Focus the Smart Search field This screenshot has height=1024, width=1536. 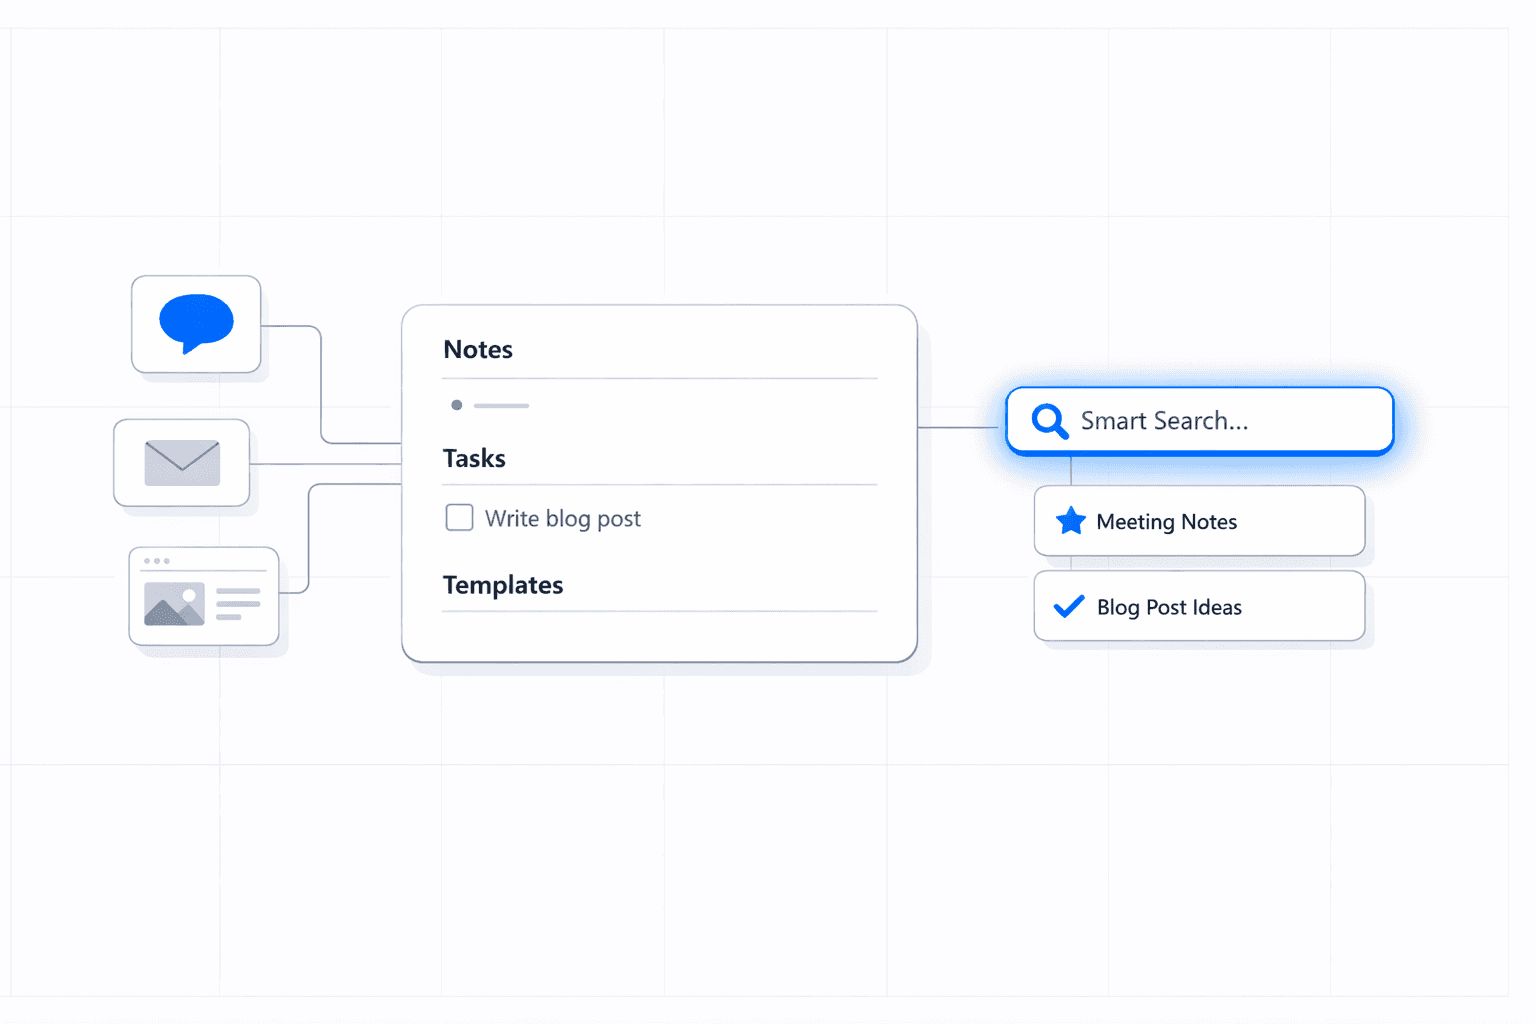click(1199, 421)
